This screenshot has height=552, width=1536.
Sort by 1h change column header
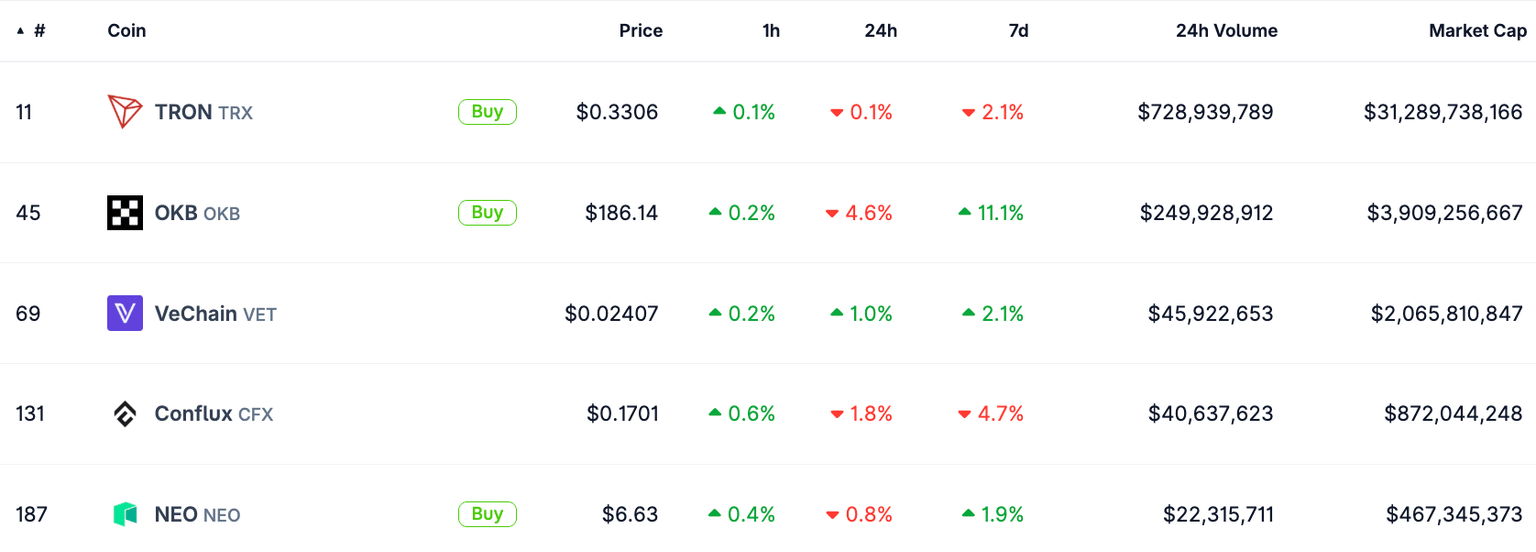click(x=771, y=31)
